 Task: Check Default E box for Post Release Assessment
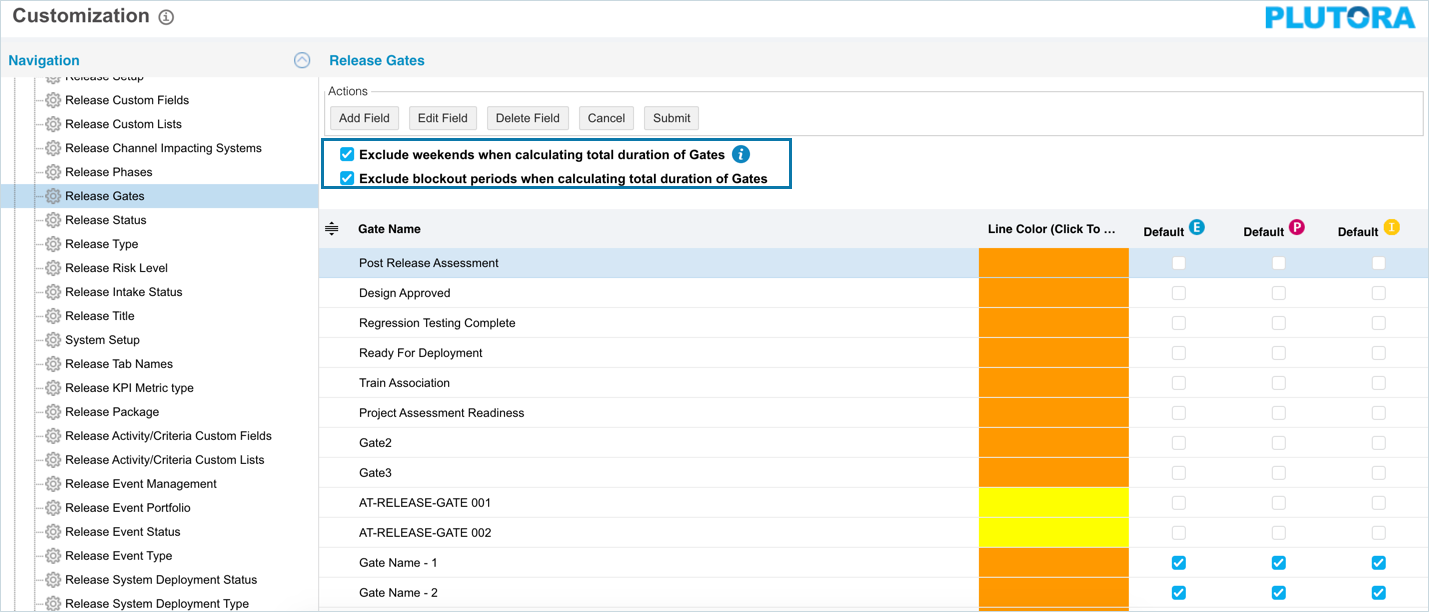tap(1179, 263)
